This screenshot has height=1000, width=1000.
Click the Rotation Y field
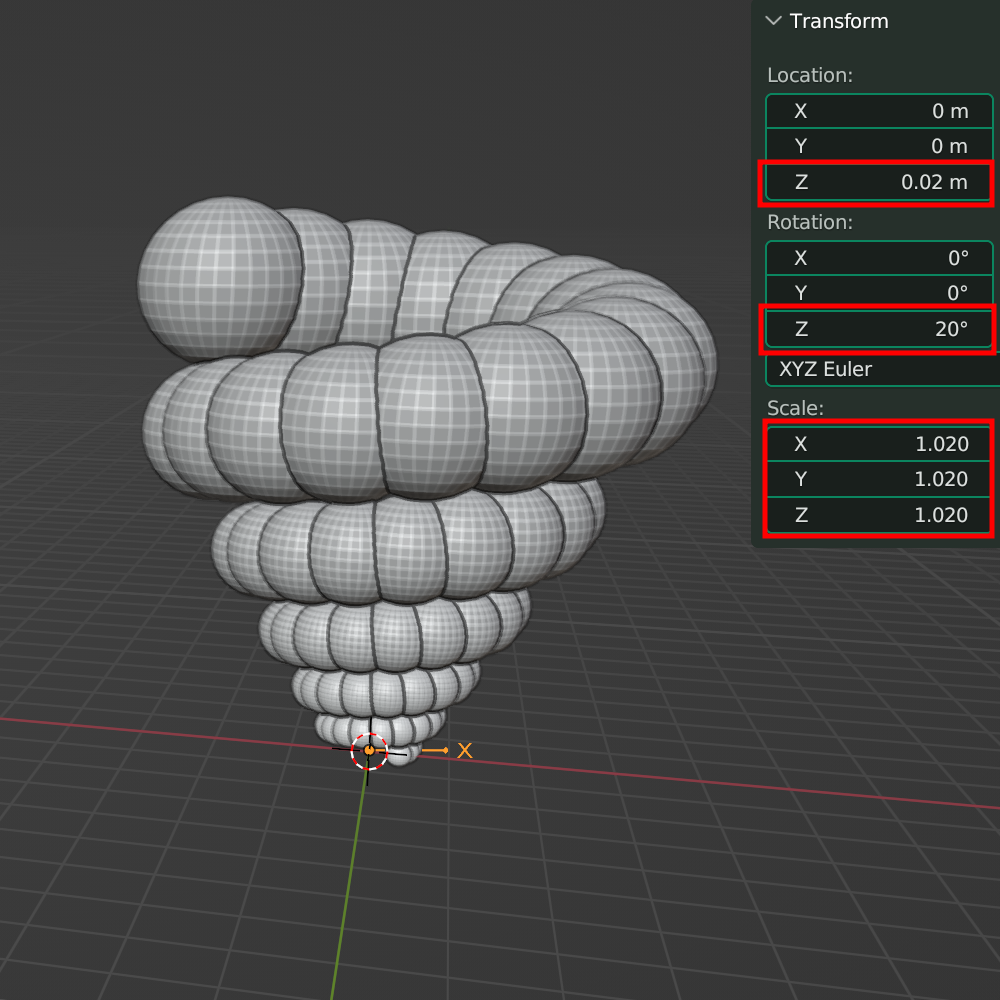pyautogui.click(x=879, y=293)
